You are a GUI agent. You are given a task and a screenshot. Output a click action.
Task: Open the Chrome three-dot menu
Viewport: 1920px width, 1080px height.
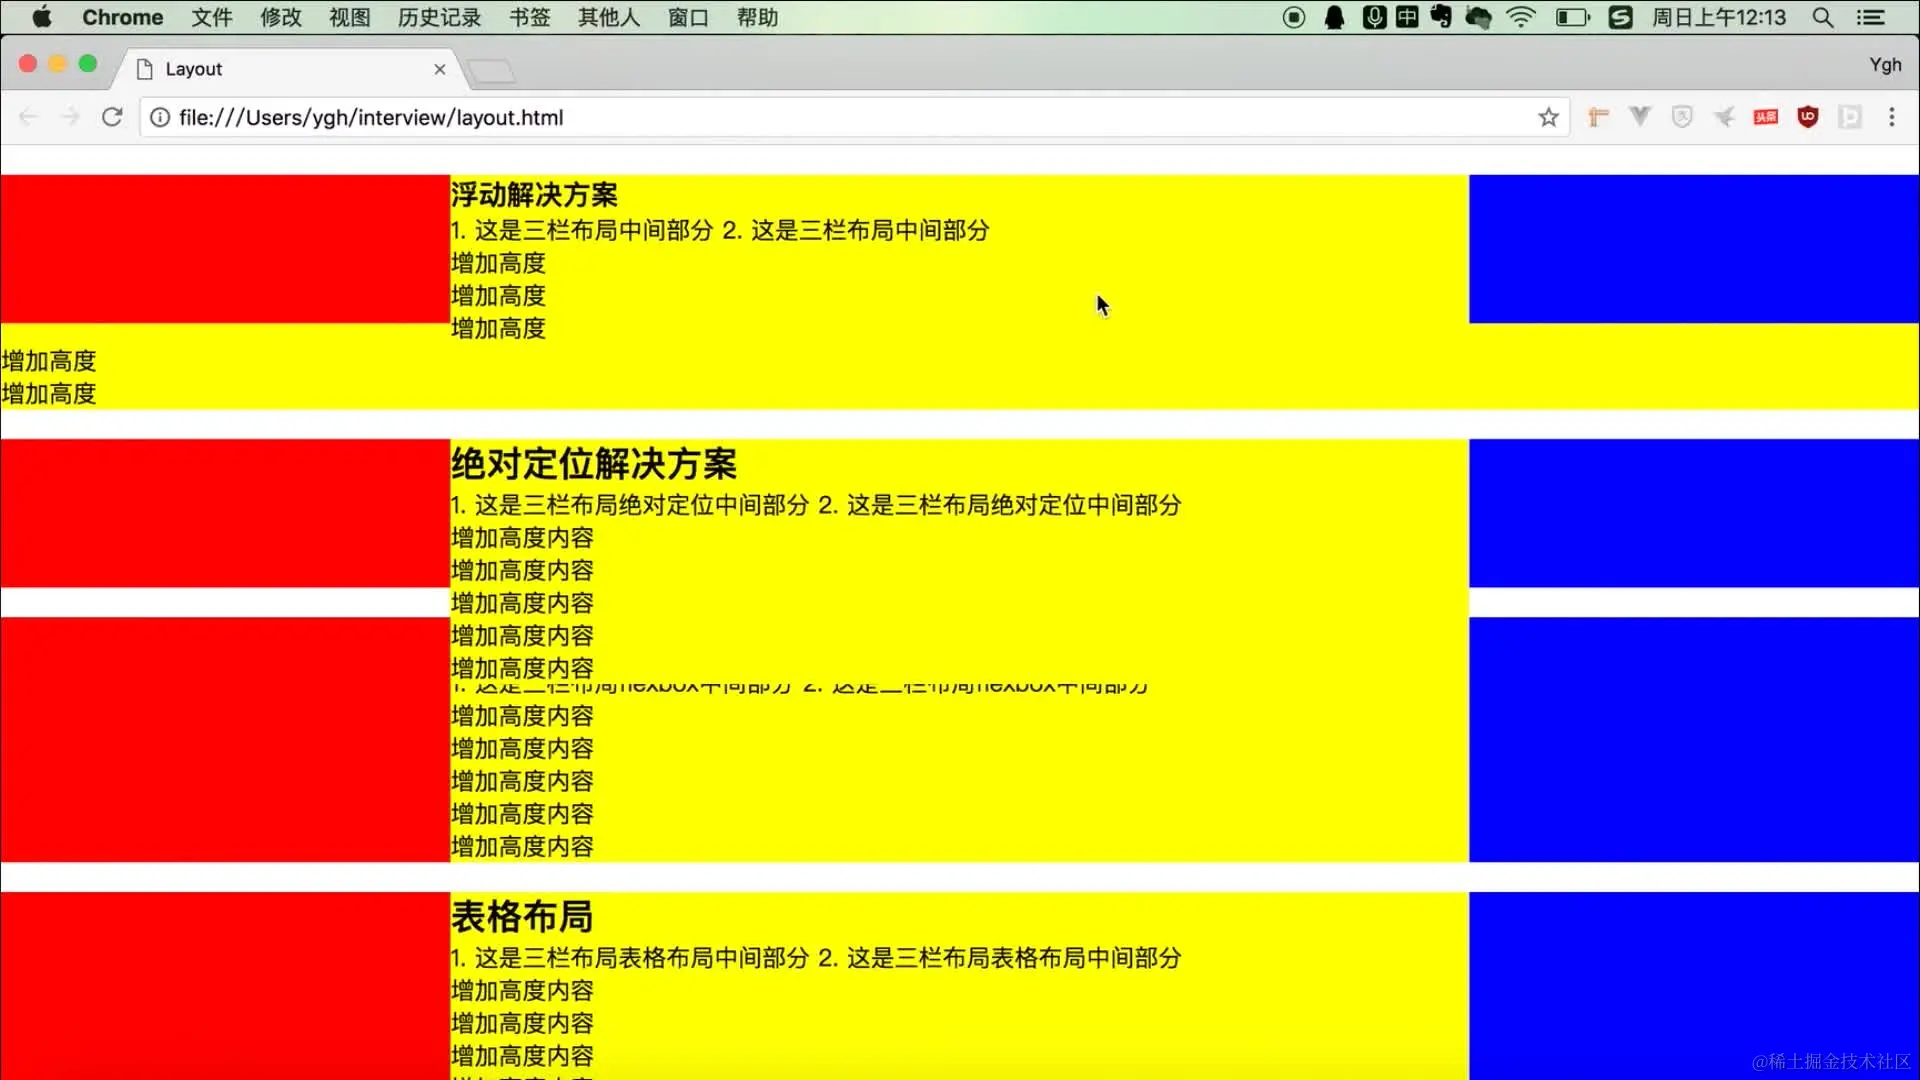point(1891,117)
